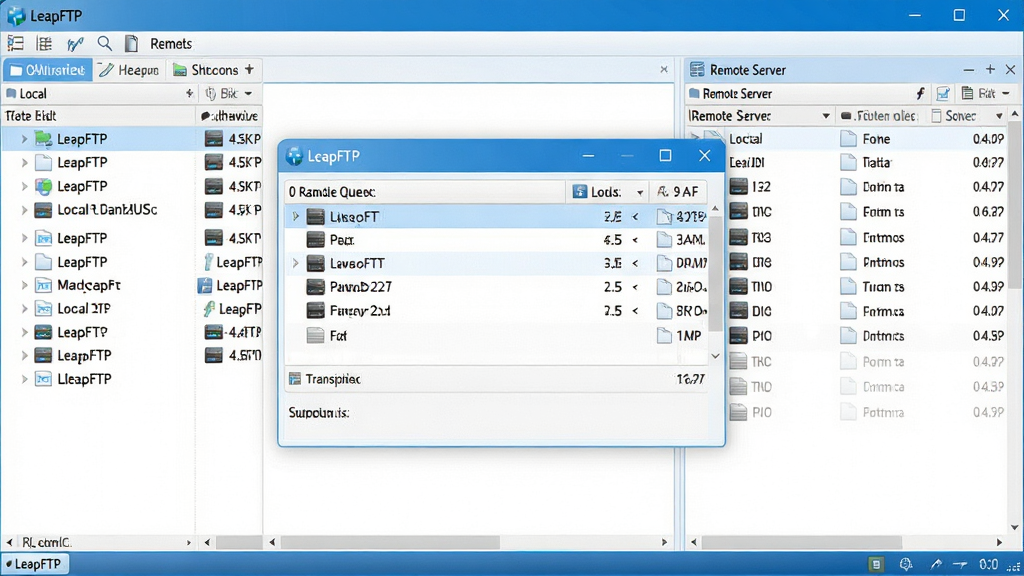The image size is (1024, 576).
Task: Click the file icon next to Tiatta
Action: pos(848,163)
